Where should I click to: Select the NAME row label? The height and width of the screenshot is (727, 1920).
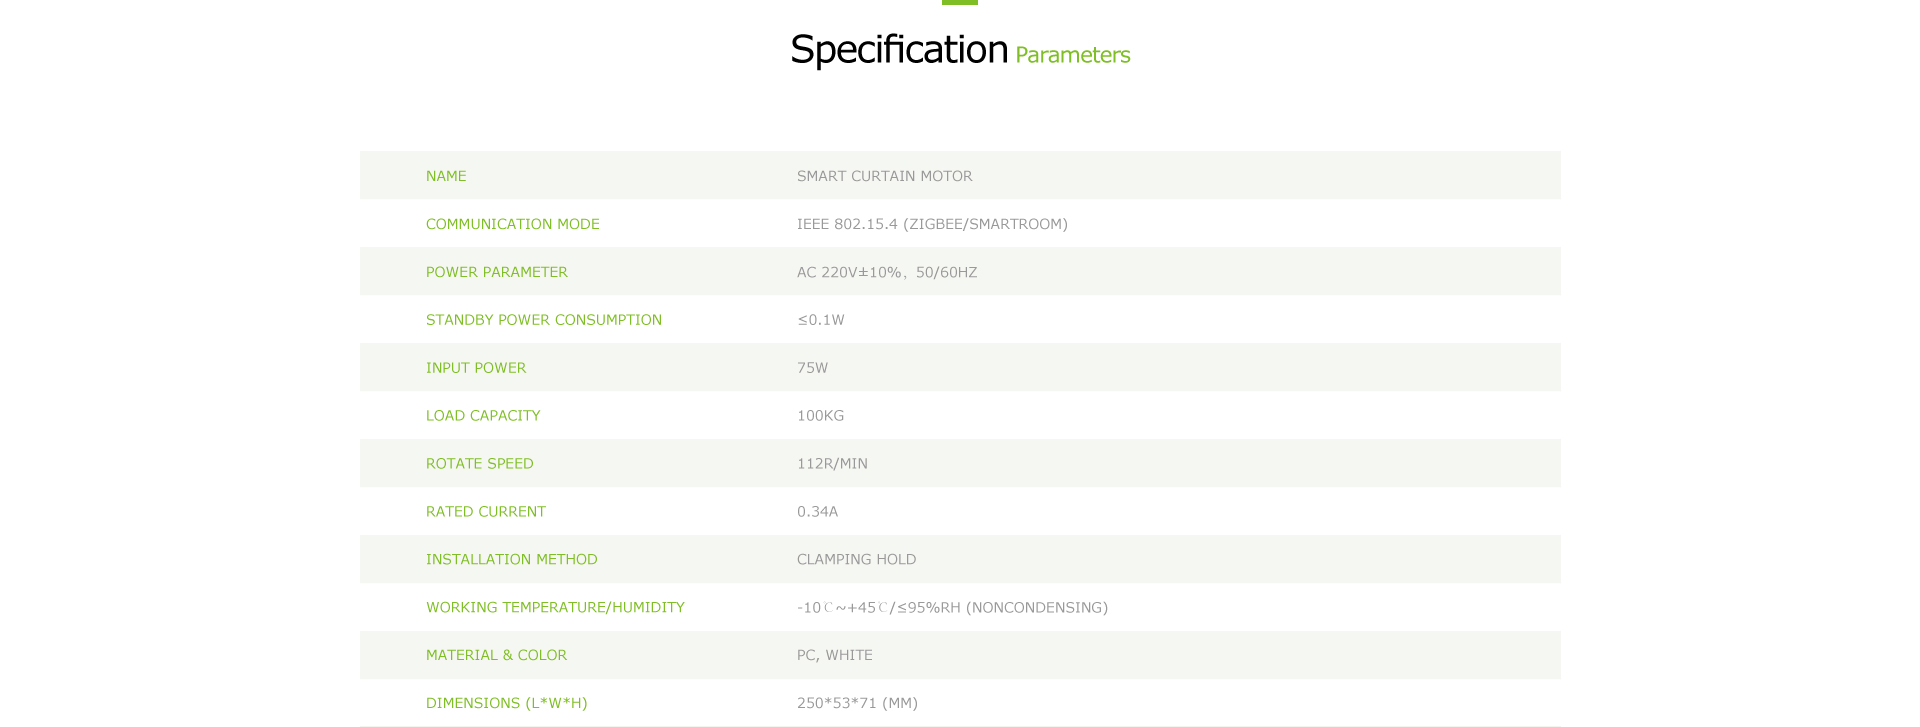446,176
